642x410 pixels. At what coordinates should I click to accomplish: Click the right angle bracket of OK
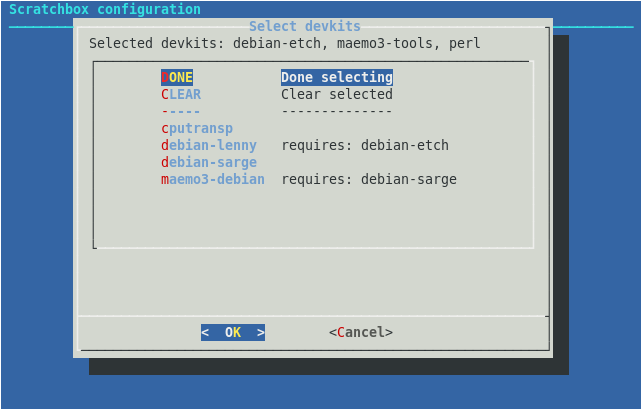click(x=261, y=332)
